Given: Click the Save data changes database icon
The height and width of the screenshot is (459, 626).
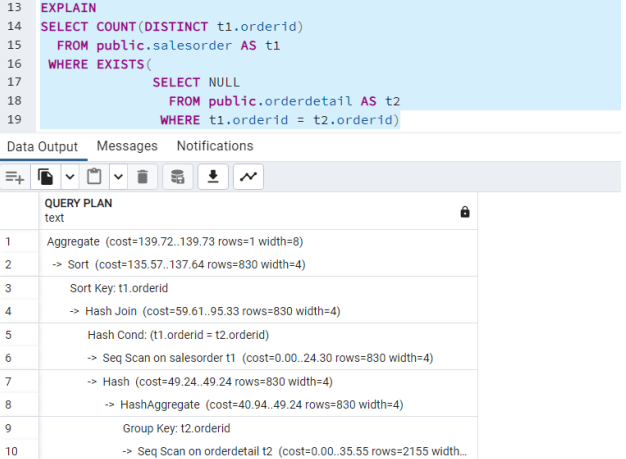Looking at the screenshot, I should [178, 177].
